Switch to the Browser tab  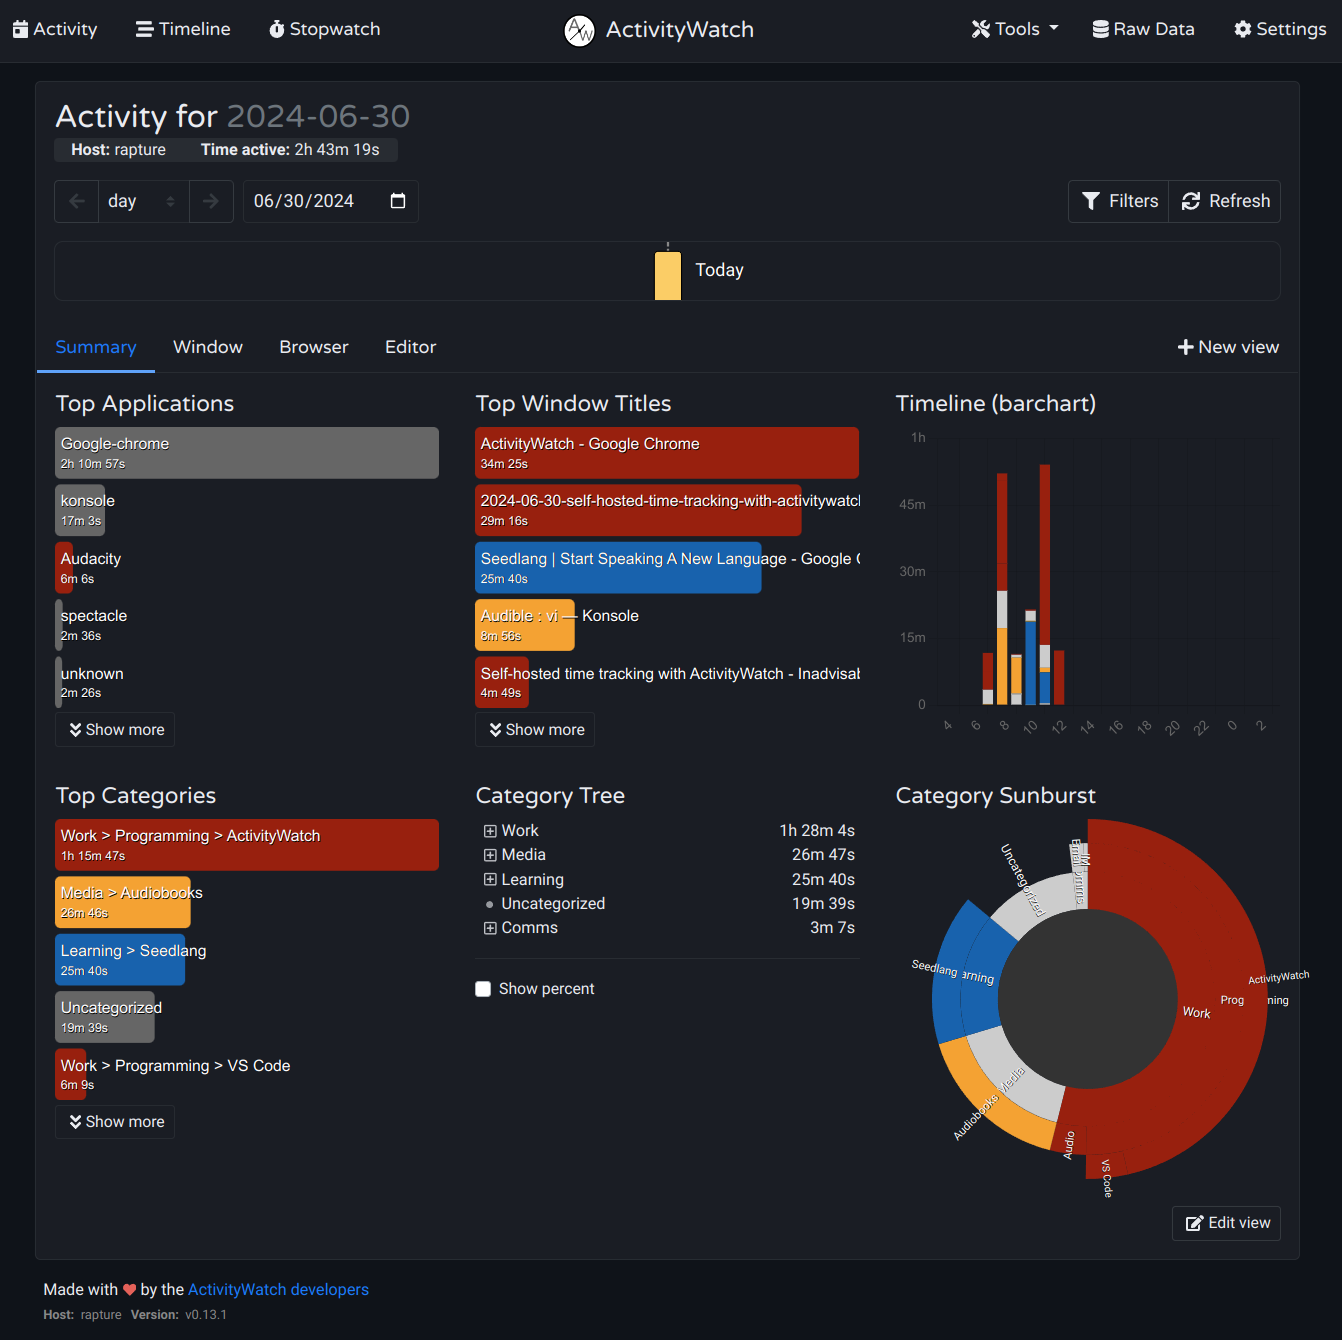click(313, 347)
